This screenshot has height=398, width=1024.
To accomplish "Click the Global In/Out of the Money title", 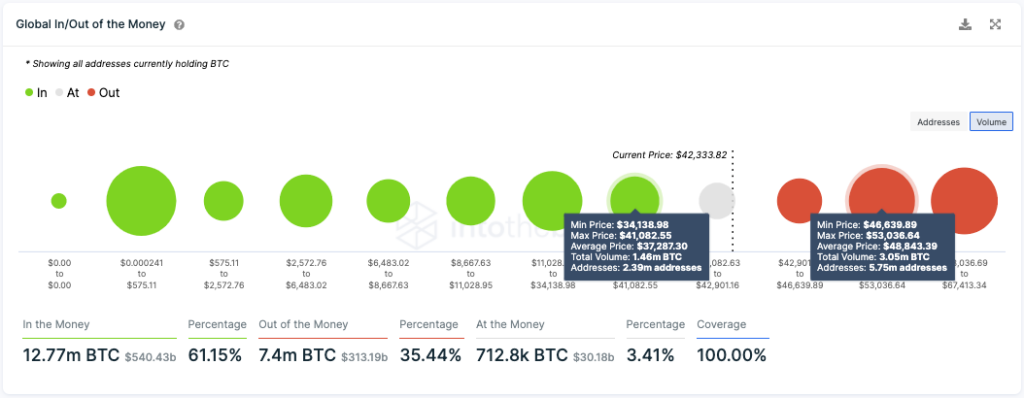I will click(91, 25).
